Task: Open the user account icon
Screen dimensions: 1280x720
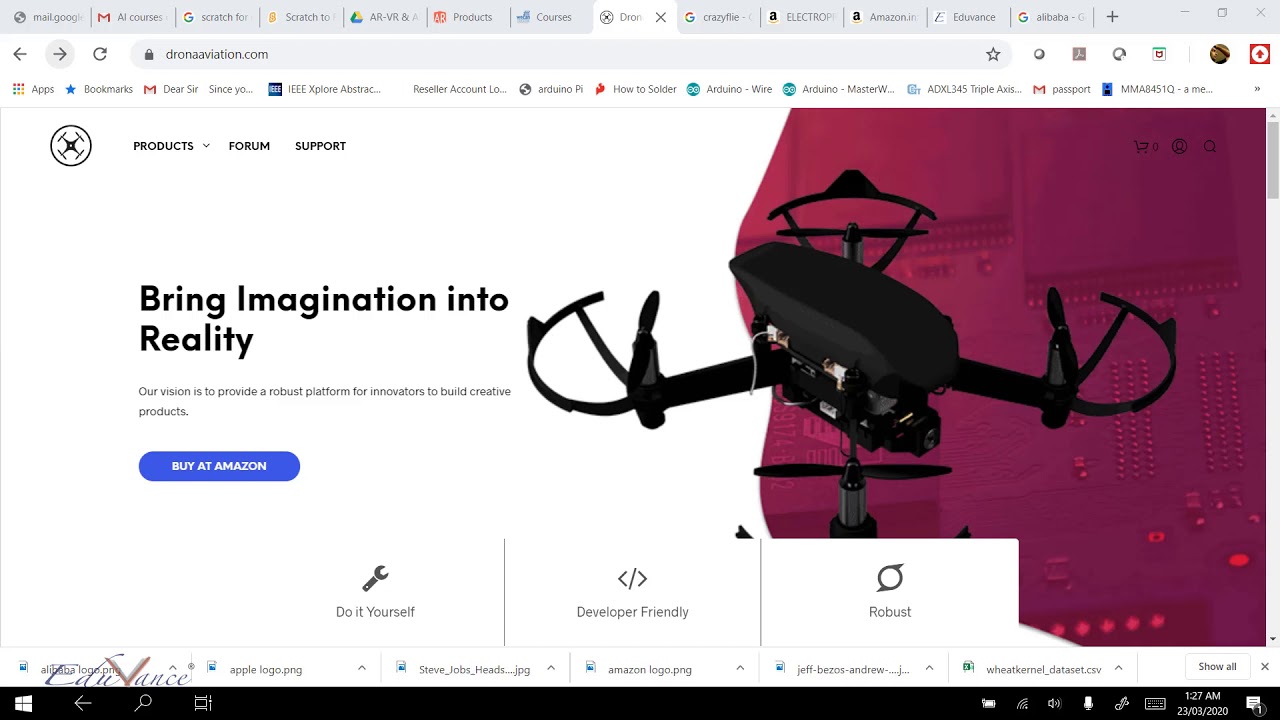Action: (x=1179, y=146)
